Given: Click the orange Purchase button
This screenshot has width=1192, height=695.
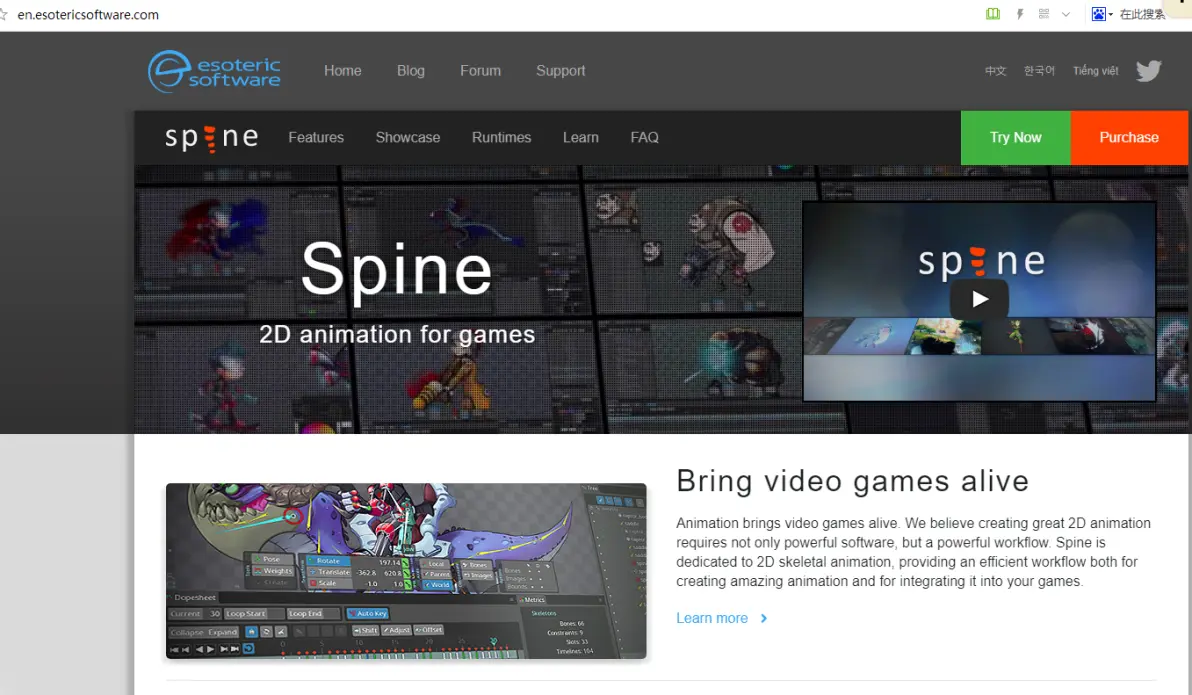Looking at the screenshot, I should click(x=1129, y=138).
